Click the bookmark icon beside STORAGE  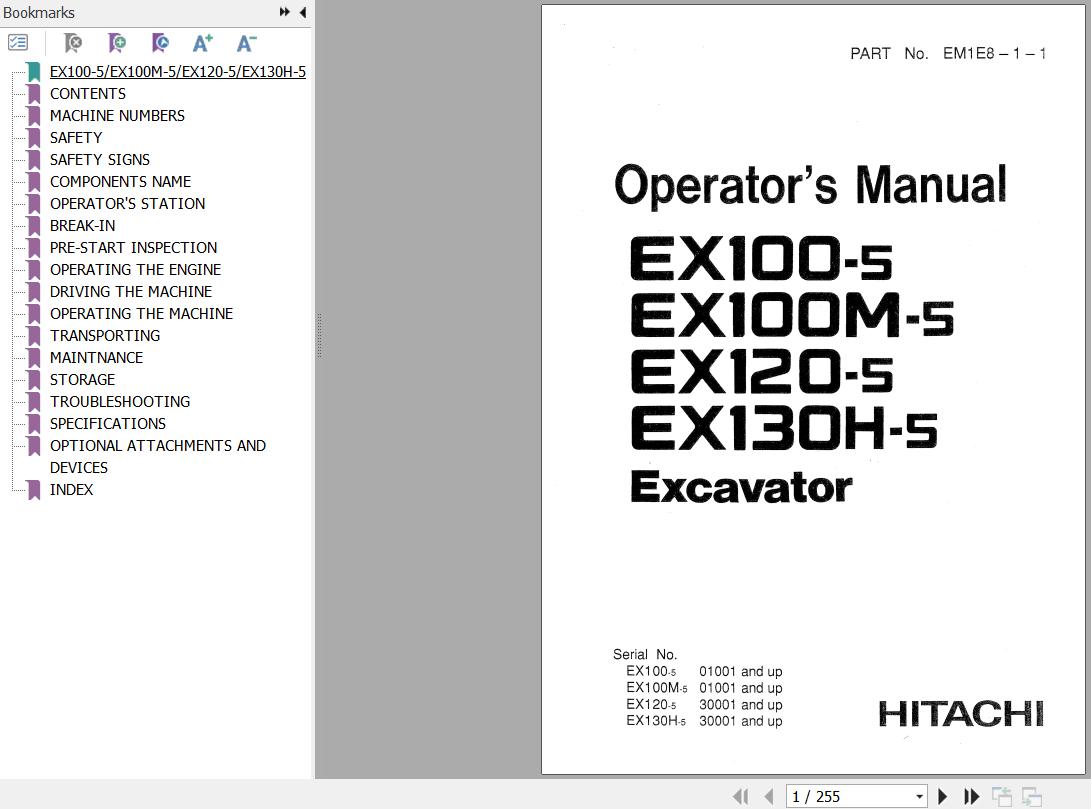pyautogui.click(x=33, y=380)
